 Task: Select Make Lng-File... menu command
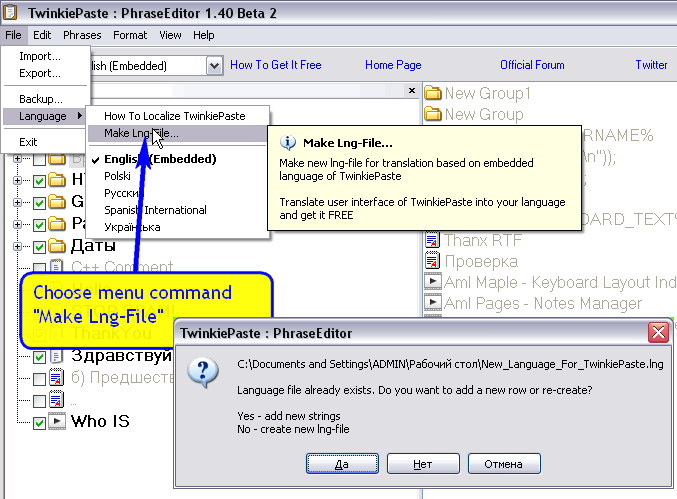point(178,133)
